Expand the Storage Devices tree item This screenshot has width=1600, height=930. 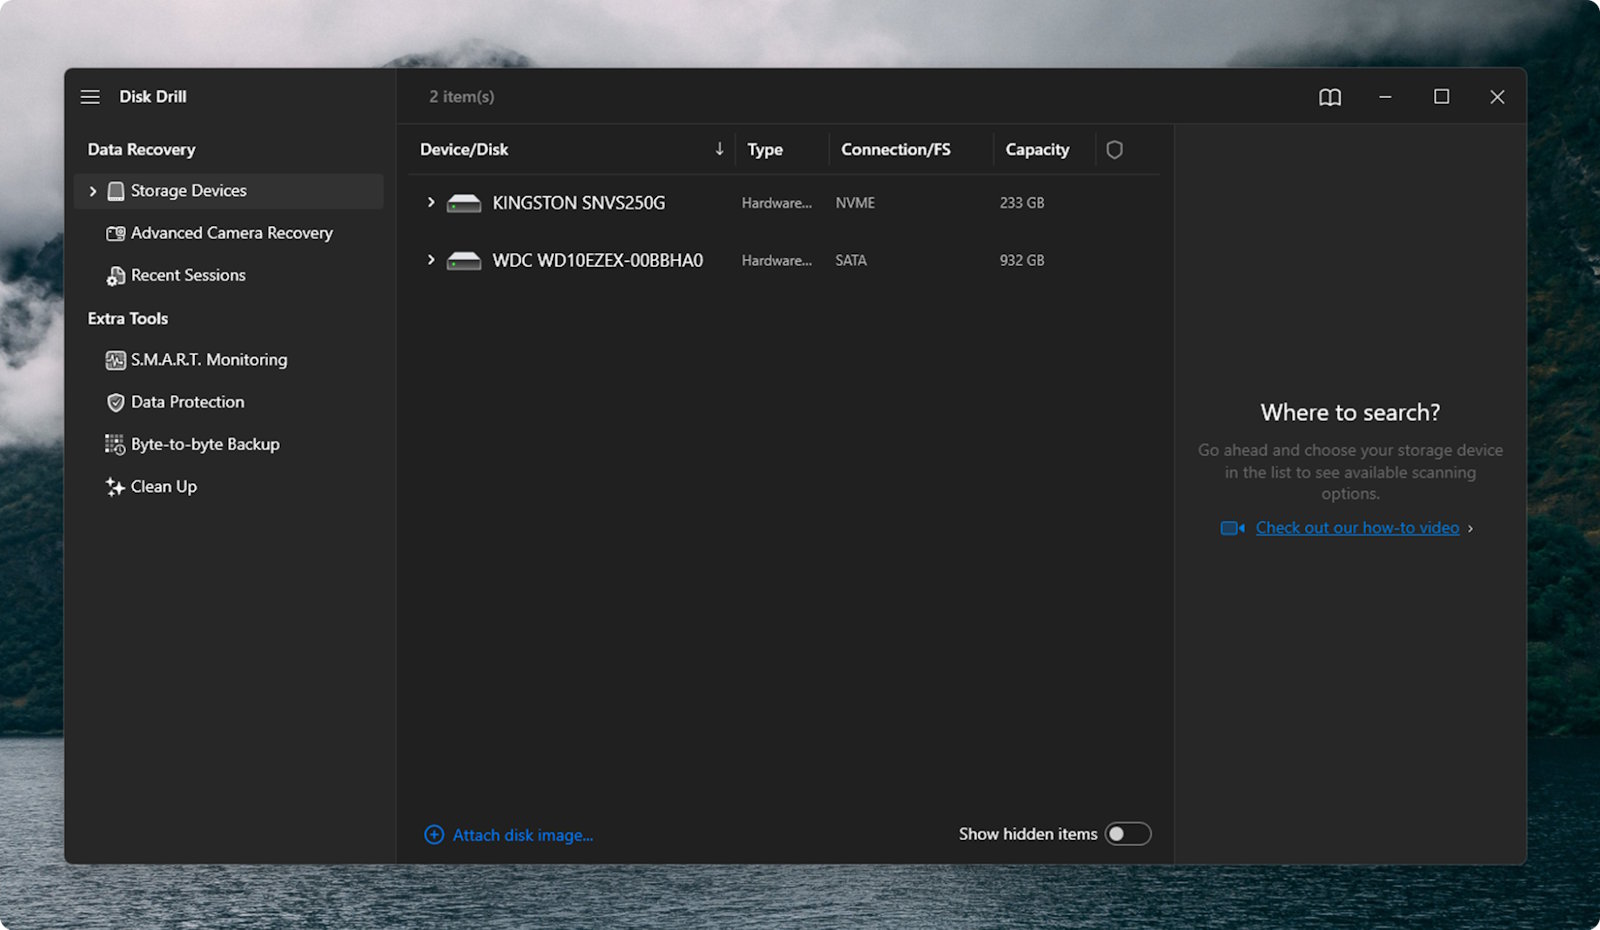point(93,191)
